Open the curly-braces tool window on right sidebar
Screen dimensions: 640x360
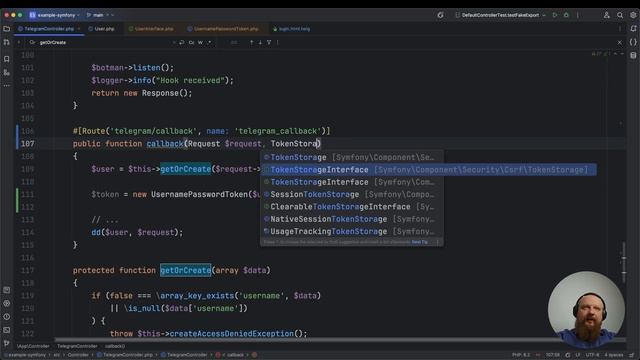[x=633, y=42]
